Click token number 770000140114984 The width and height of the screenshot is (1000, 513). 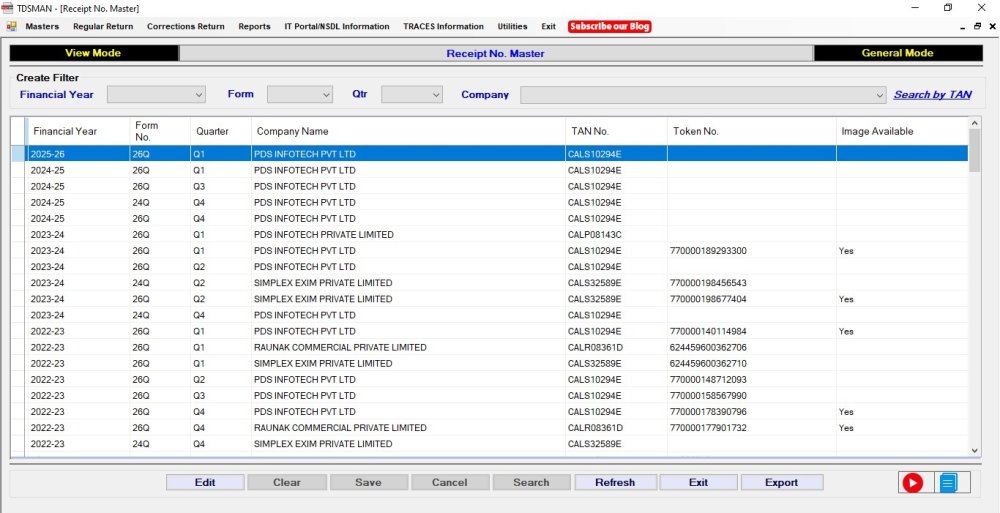click(x=708, y=331)
